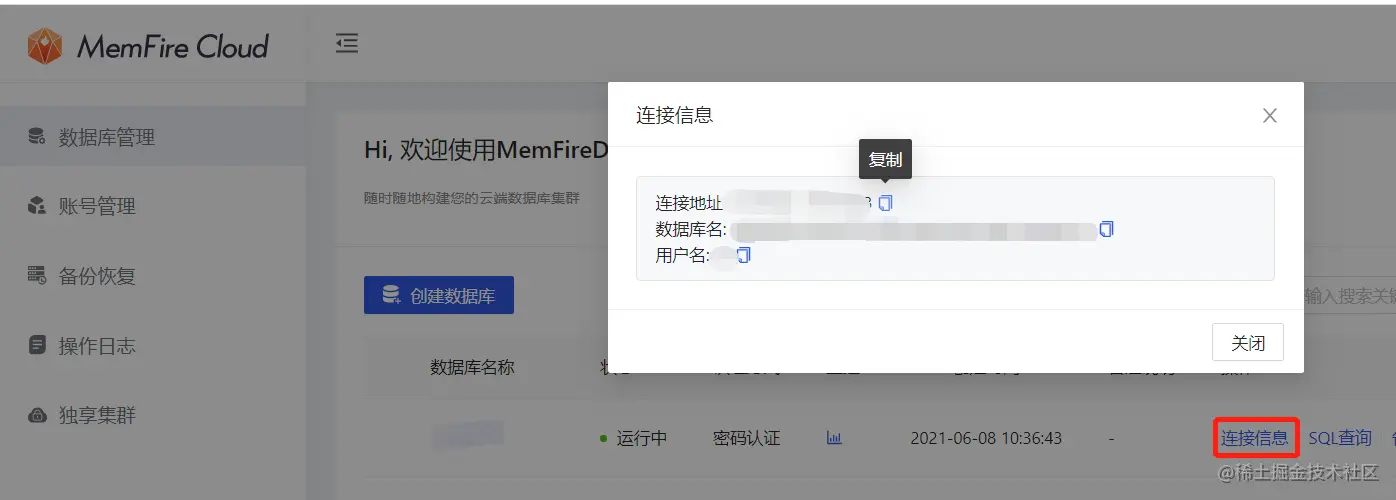Open the SQL查询 link
The image size is (1396, 500).
click(x=1340, y=438)
